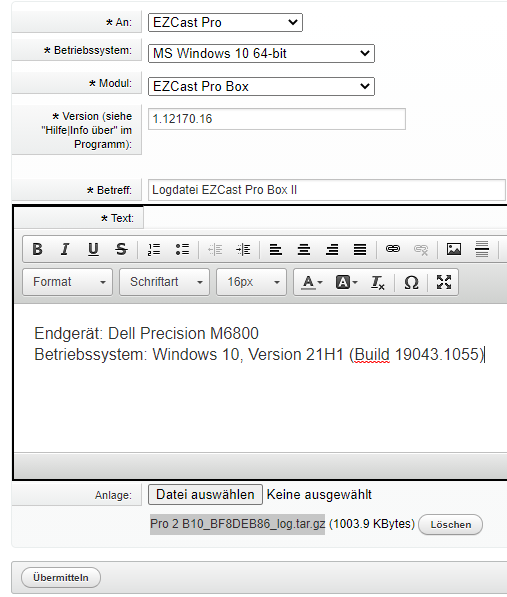Remove formatting with the Tx icon

[378, 282]
